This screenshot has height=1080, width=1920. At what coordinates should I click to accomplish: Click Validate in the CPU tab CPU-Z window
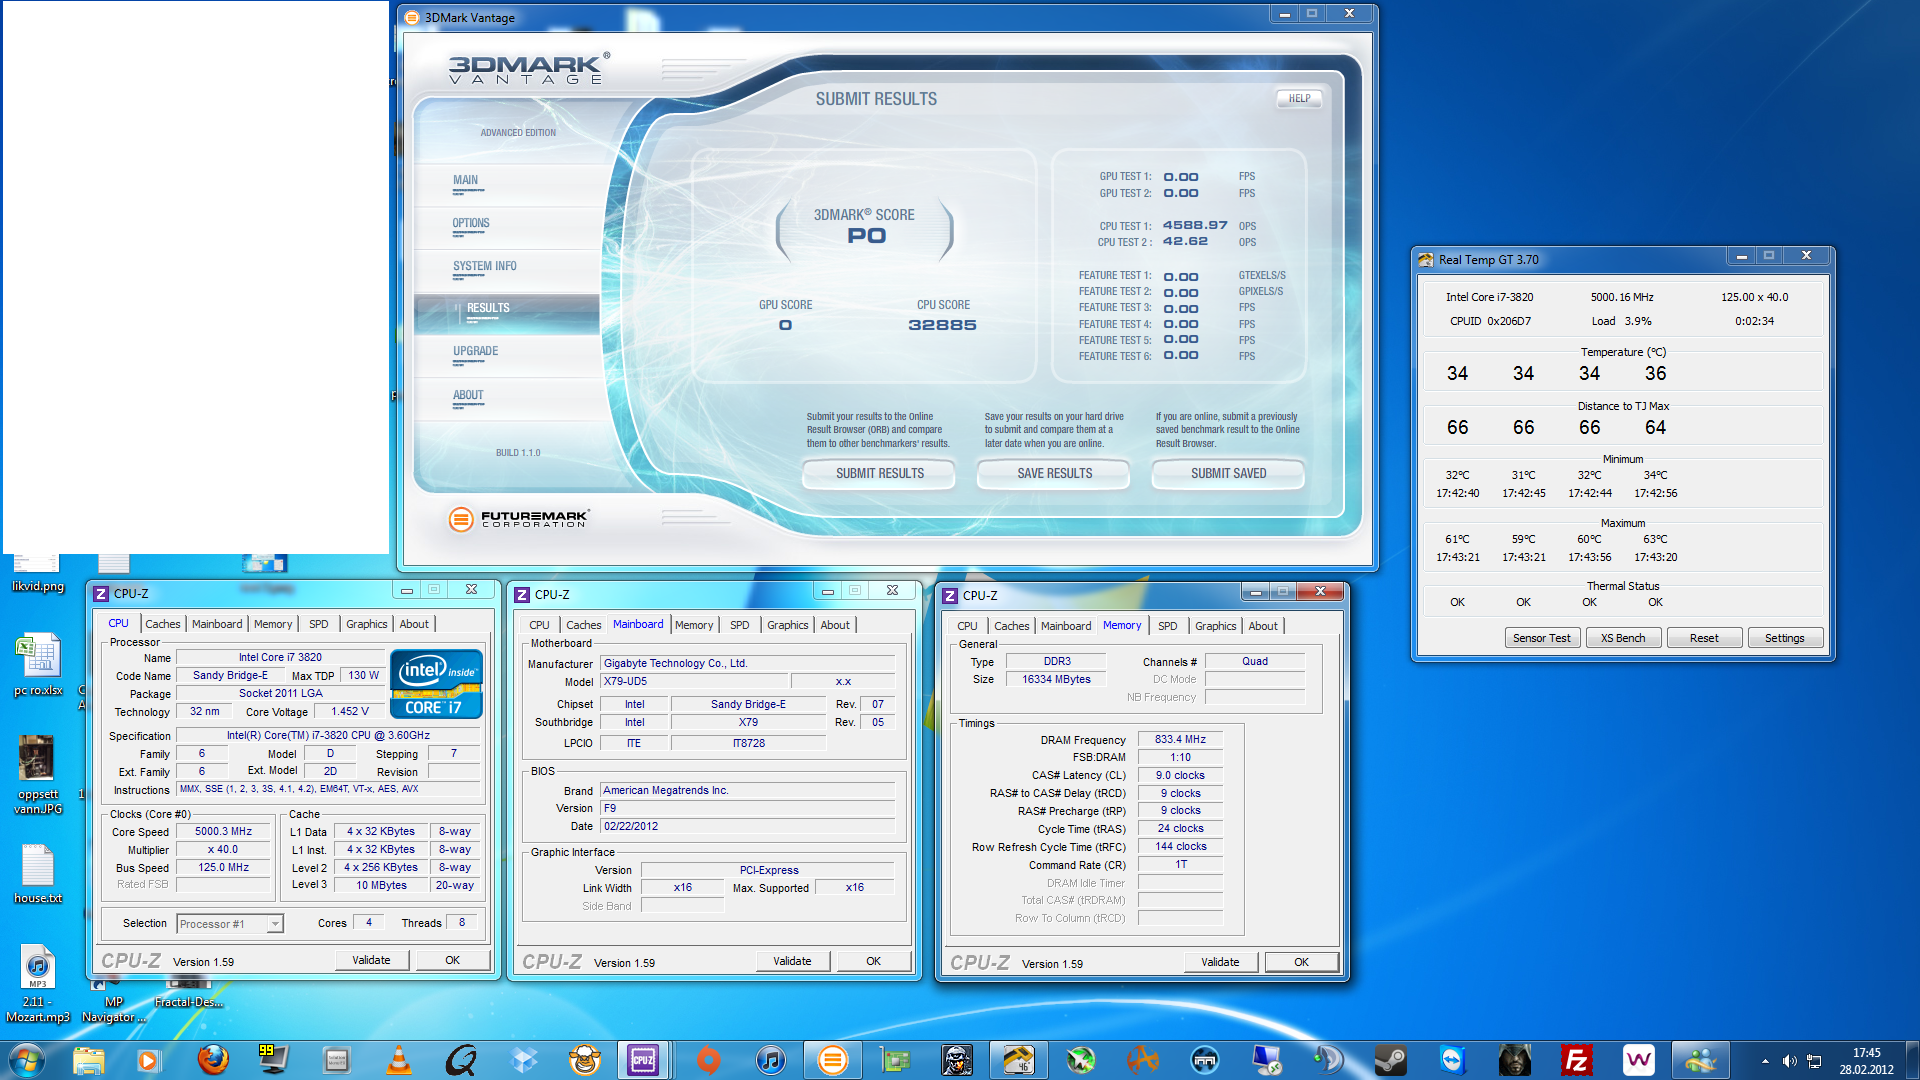click(x=371, y=960)
